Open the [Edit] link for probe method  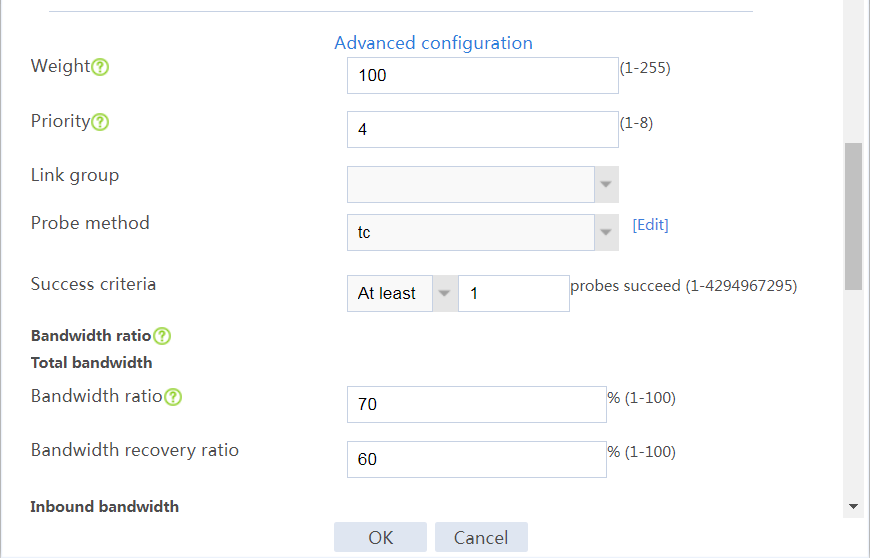(x=650, y=225)
